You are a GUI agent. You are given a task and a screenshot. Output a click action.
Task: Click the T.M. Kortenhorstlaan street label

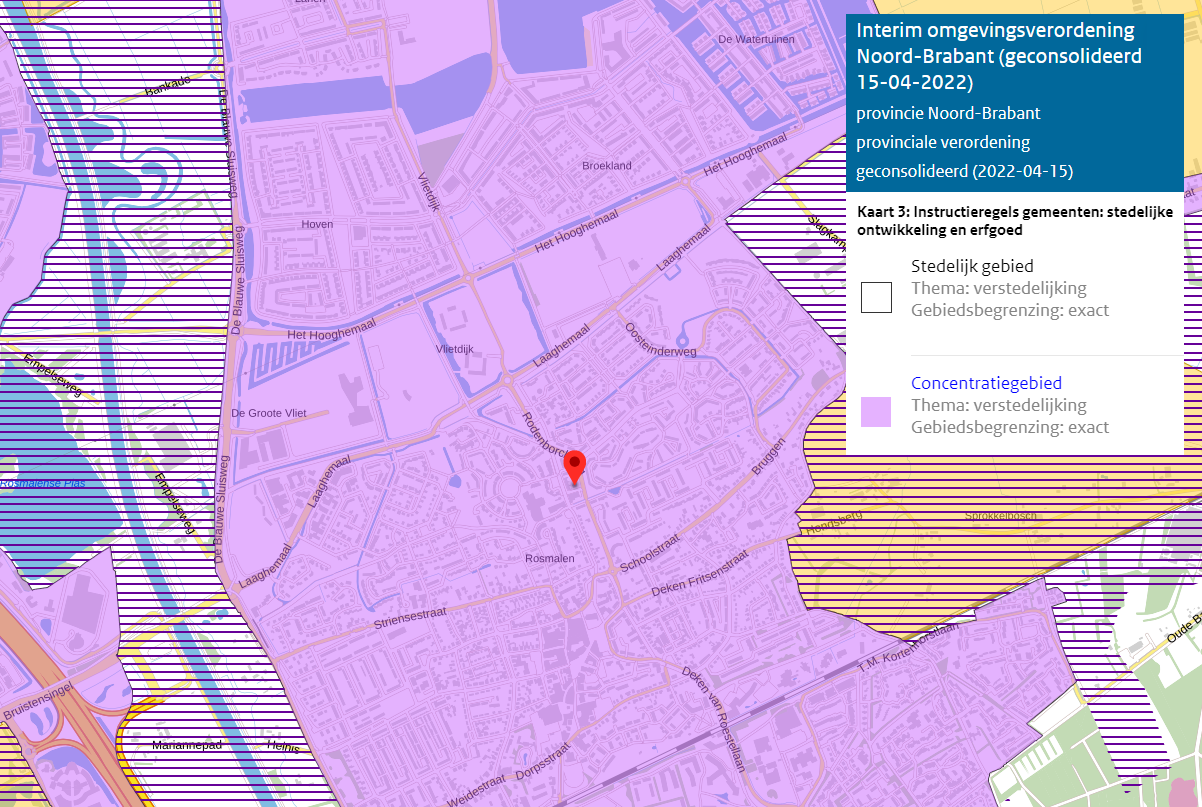[x=909, y=648]
